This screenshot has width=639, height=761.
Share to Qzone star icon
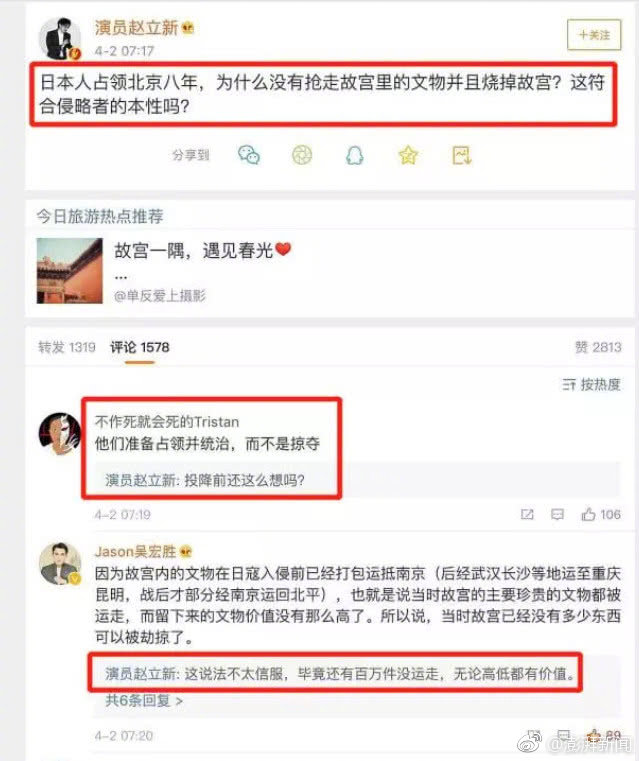pyautogui.click(x=408, y=155)
